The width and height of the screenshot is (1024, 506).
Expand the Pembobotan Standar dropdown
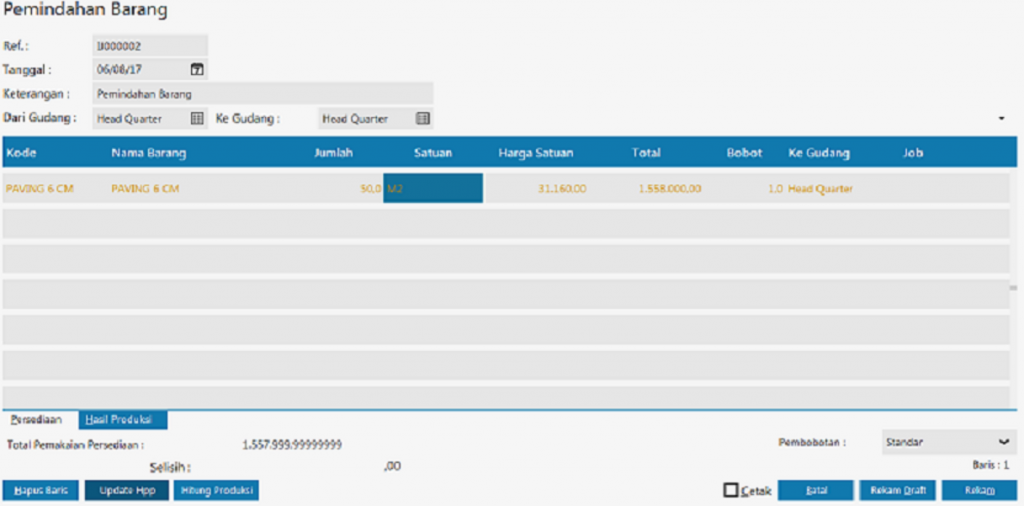tap(1003, 441)
